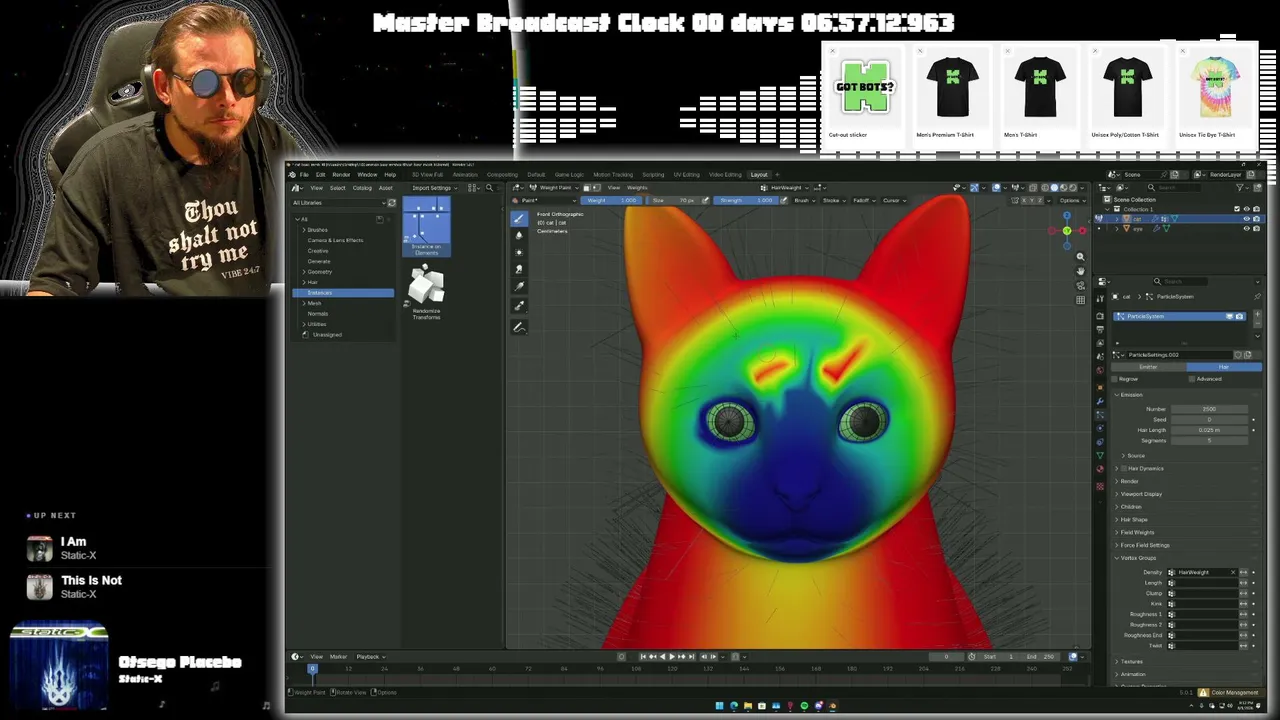The image size is (1280, 720).
Task: Clear HairWeight from Density vertex group
Action: (1233, 572)
